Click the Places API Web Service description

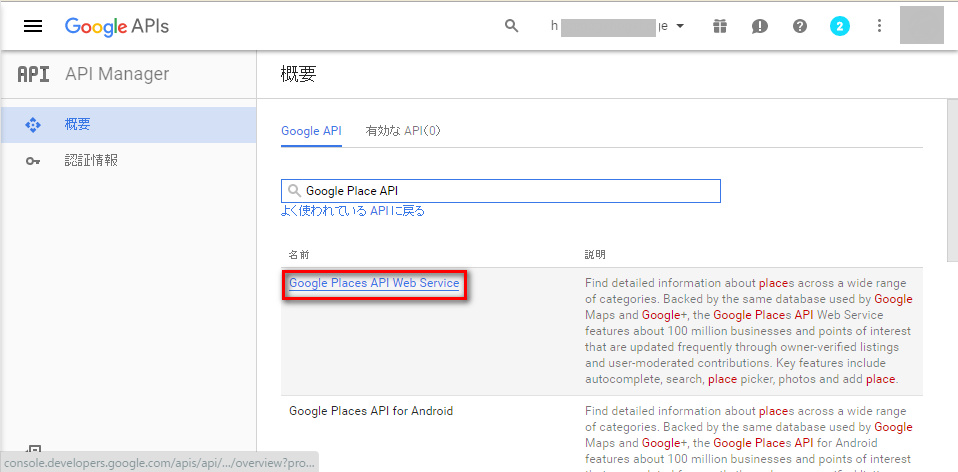[748, 331]
